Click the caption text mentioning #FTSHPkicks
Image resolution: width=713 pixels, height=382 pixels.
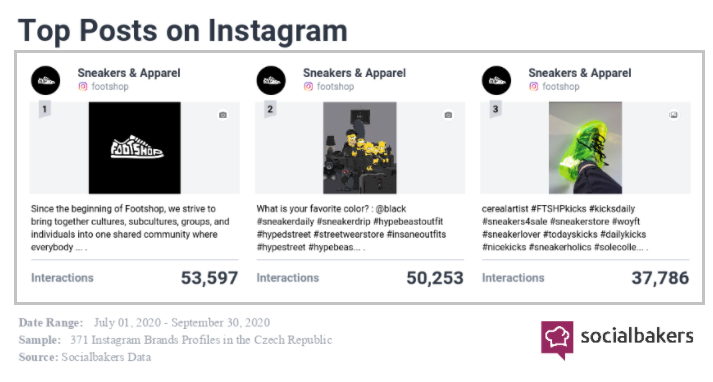coord(564,228)
